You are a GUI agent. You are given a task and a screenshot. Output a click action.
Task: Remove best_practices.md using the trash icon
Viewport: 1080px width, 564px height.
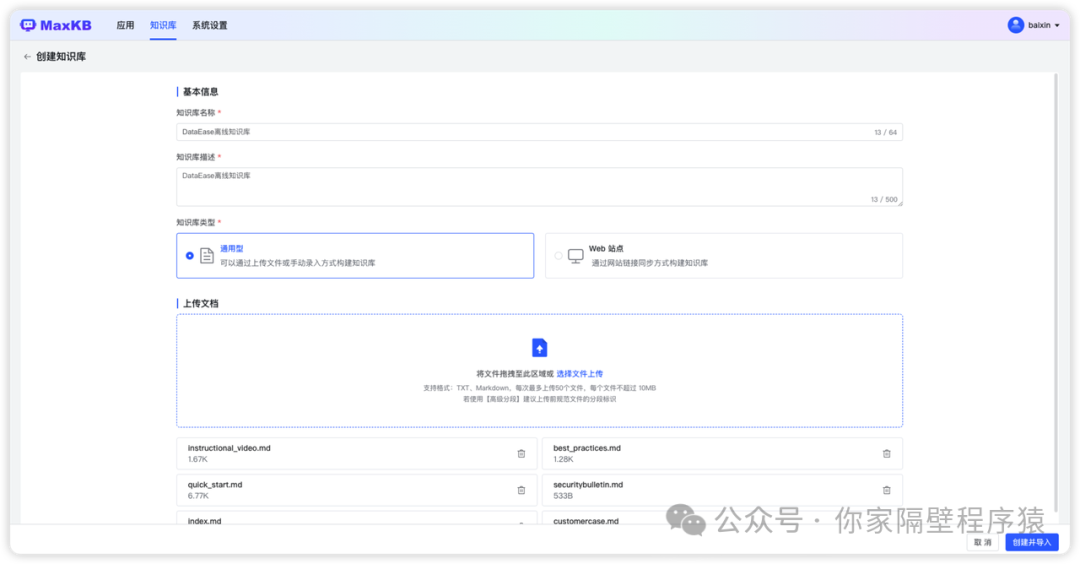886,454
